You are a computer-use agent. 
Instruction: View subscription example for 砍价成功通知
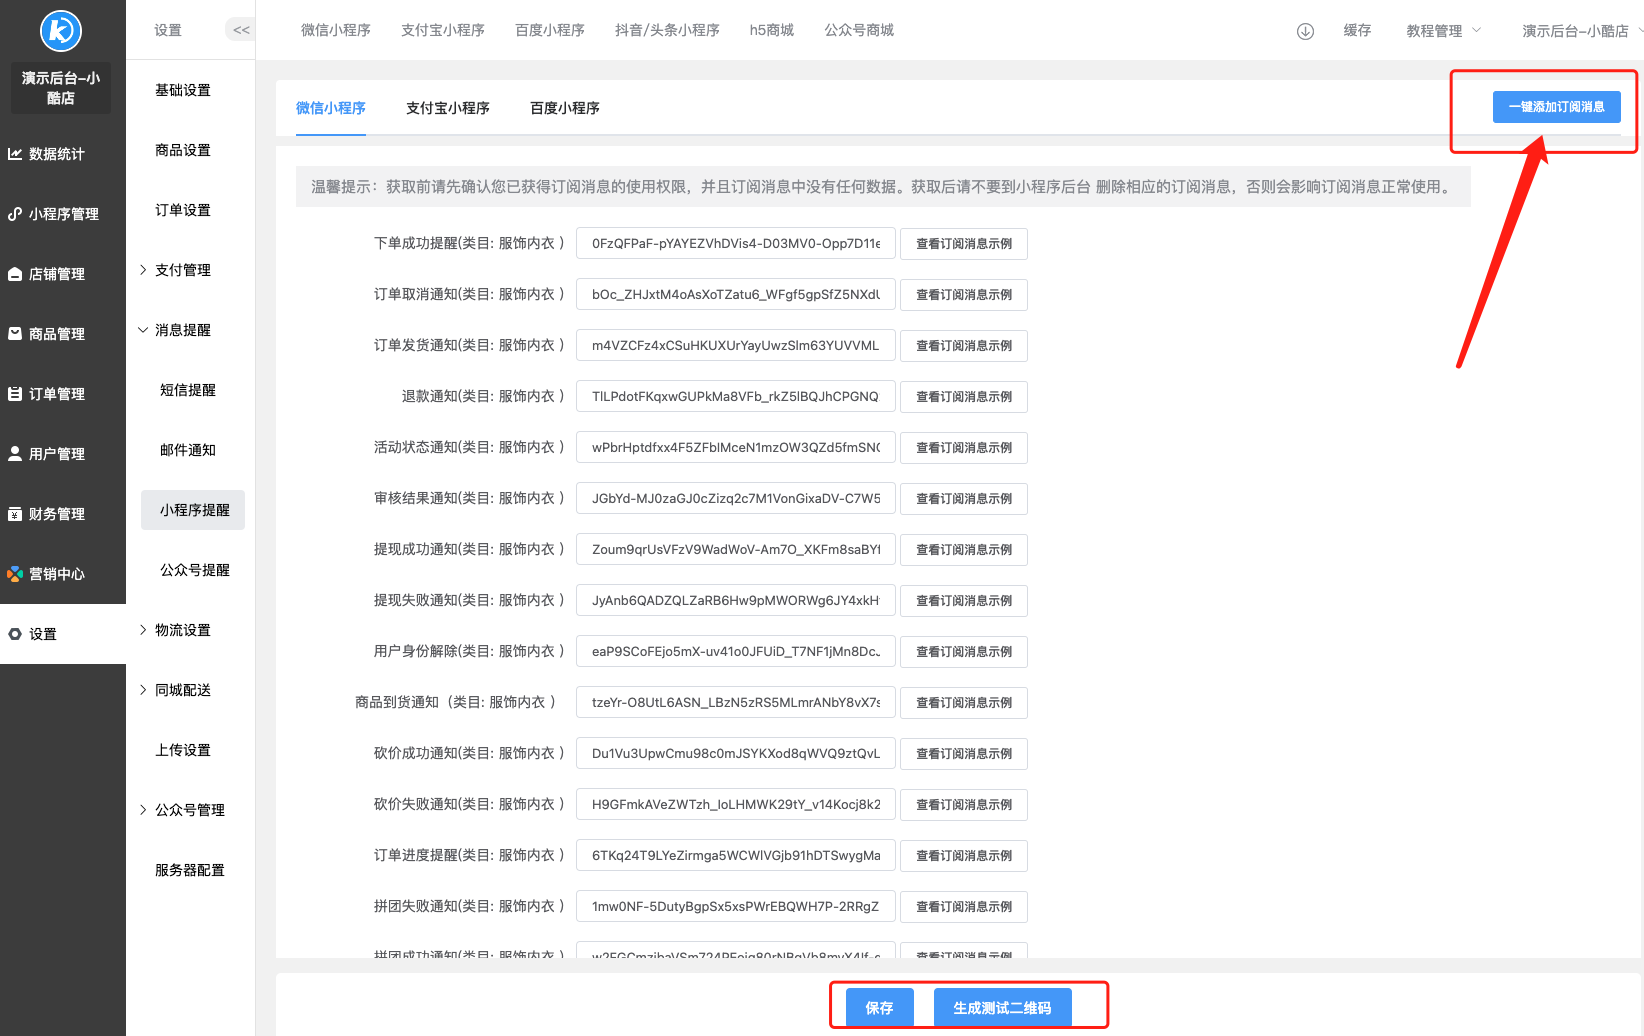[964, 754]
